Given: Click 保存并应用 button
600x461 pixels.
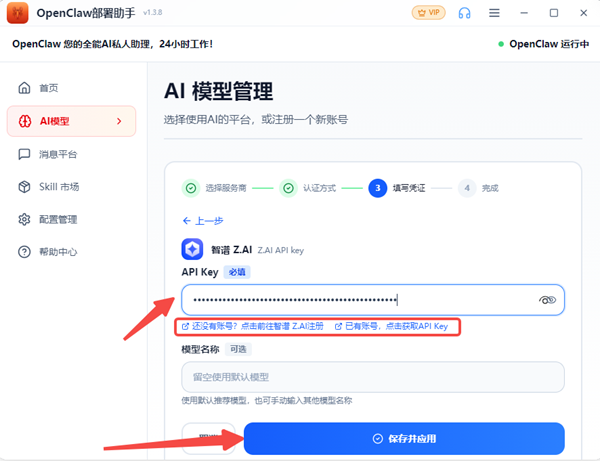Looking at the screenshot, I should click(x=404, y=438).
